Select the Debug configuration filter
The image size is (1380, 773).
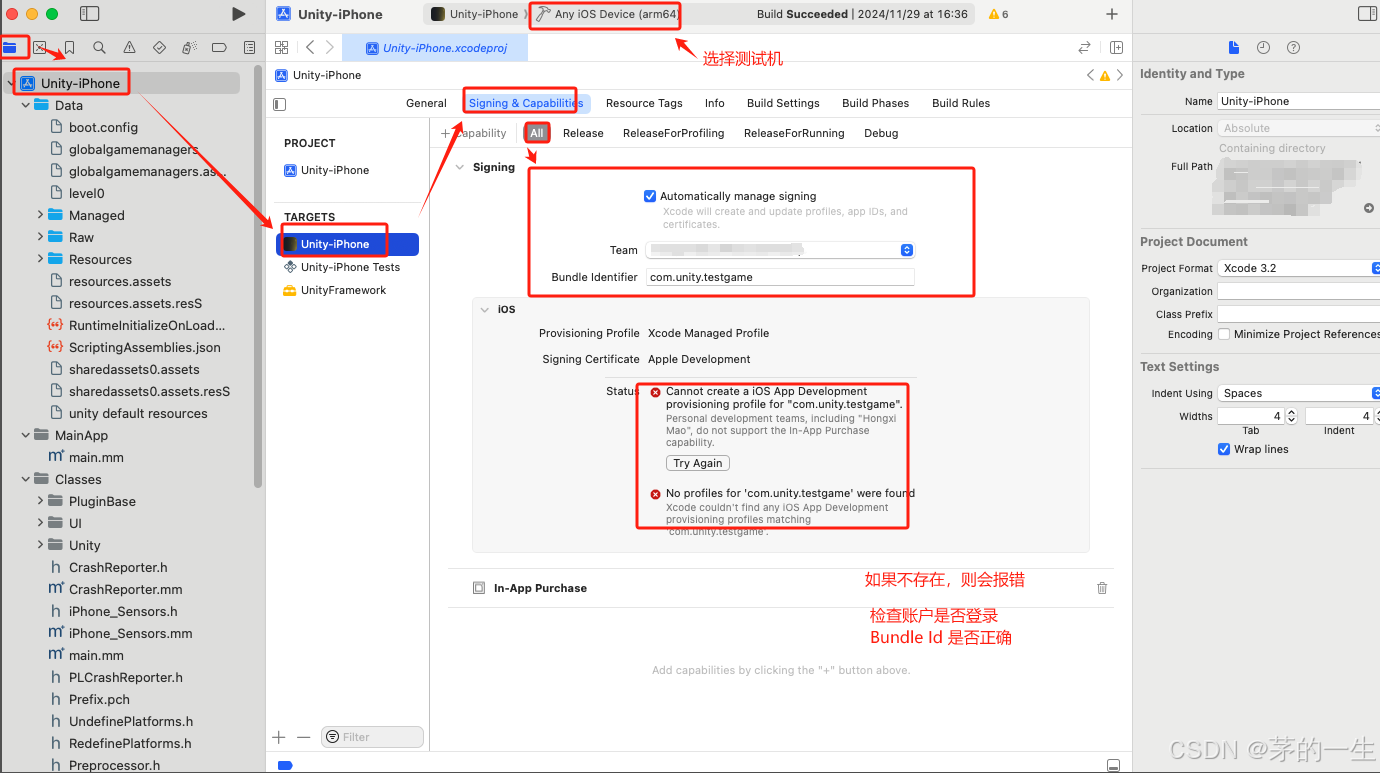pyautogui.click(x=881, y=133)
